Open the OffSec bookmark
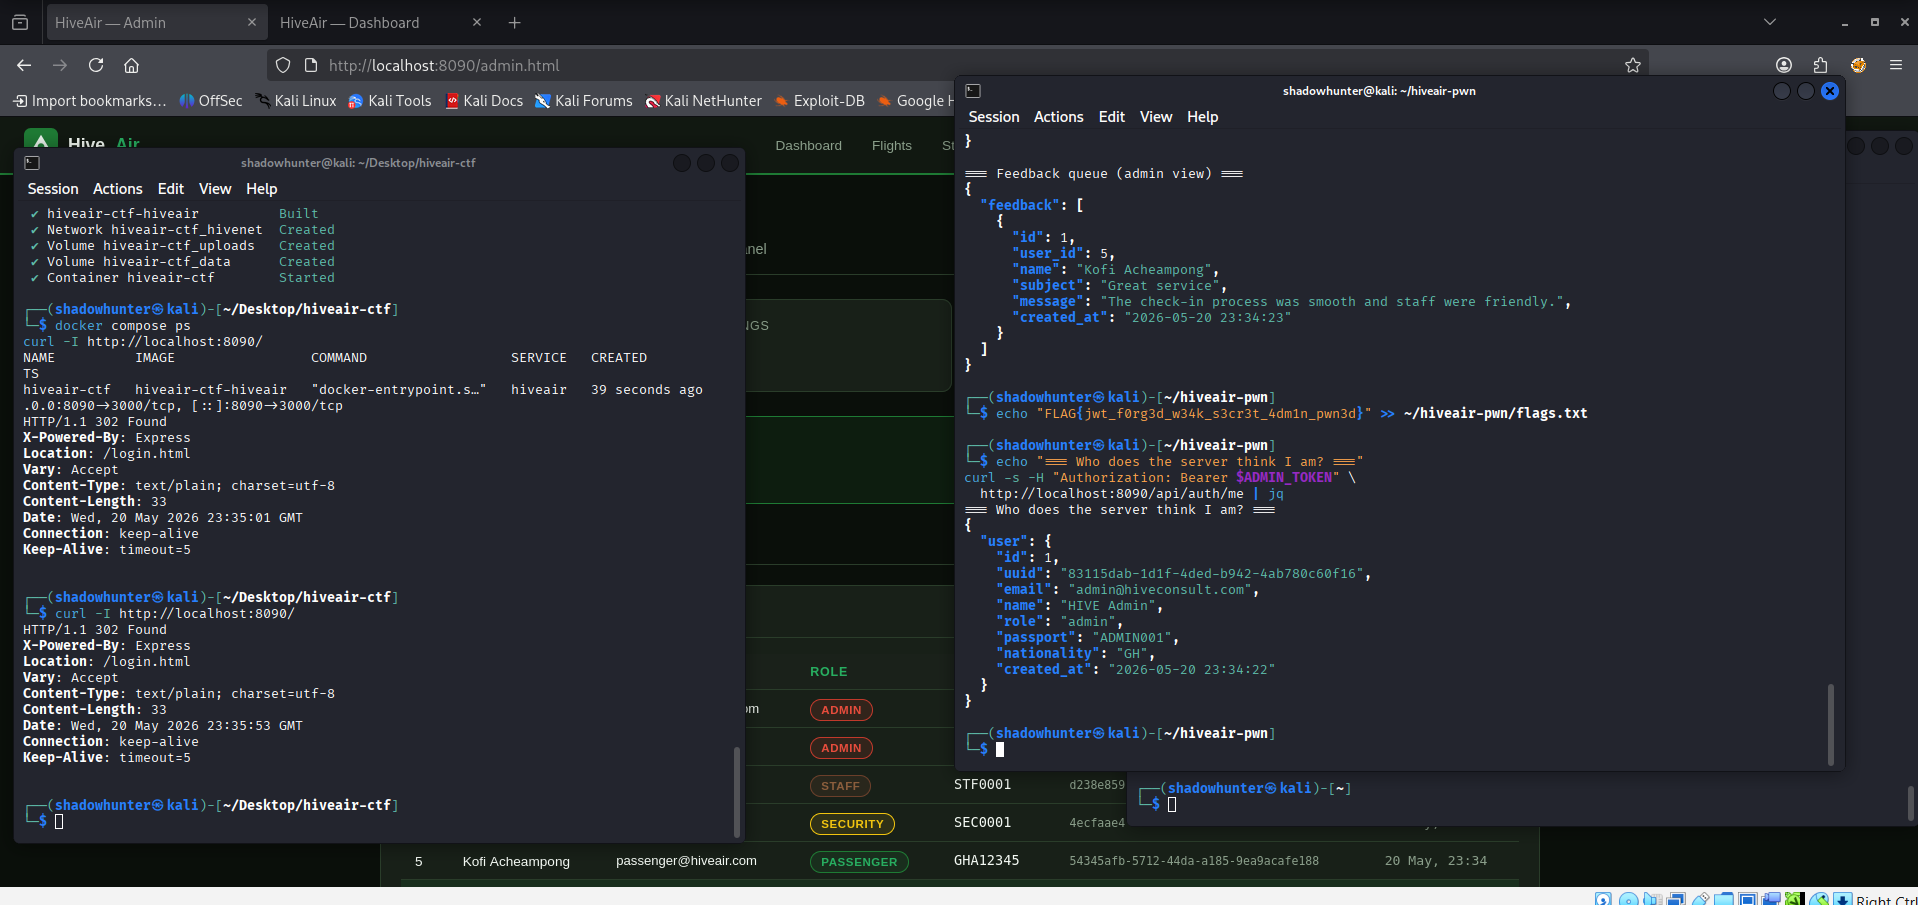 (x=211, y=101)
